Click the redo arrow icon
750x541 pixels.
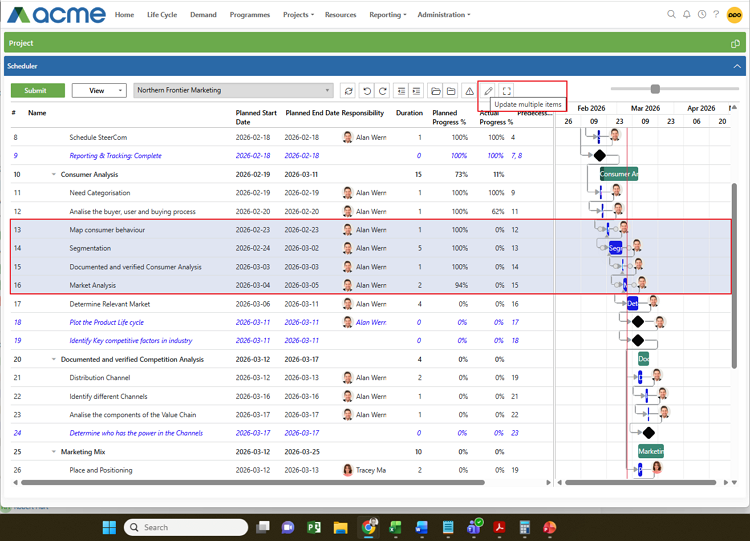pyautogui.click(x=383, y=91)
